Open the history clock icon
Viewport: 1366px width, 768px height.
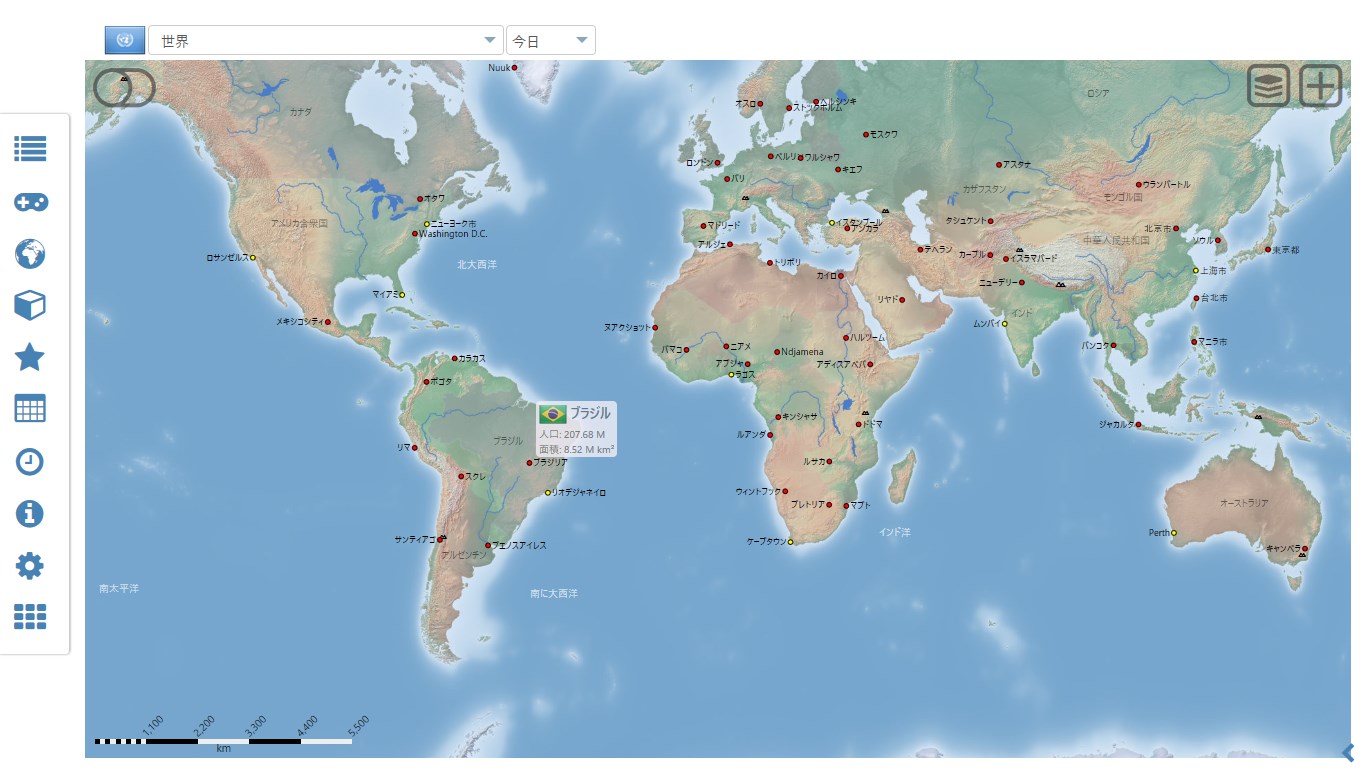(30, 462)
